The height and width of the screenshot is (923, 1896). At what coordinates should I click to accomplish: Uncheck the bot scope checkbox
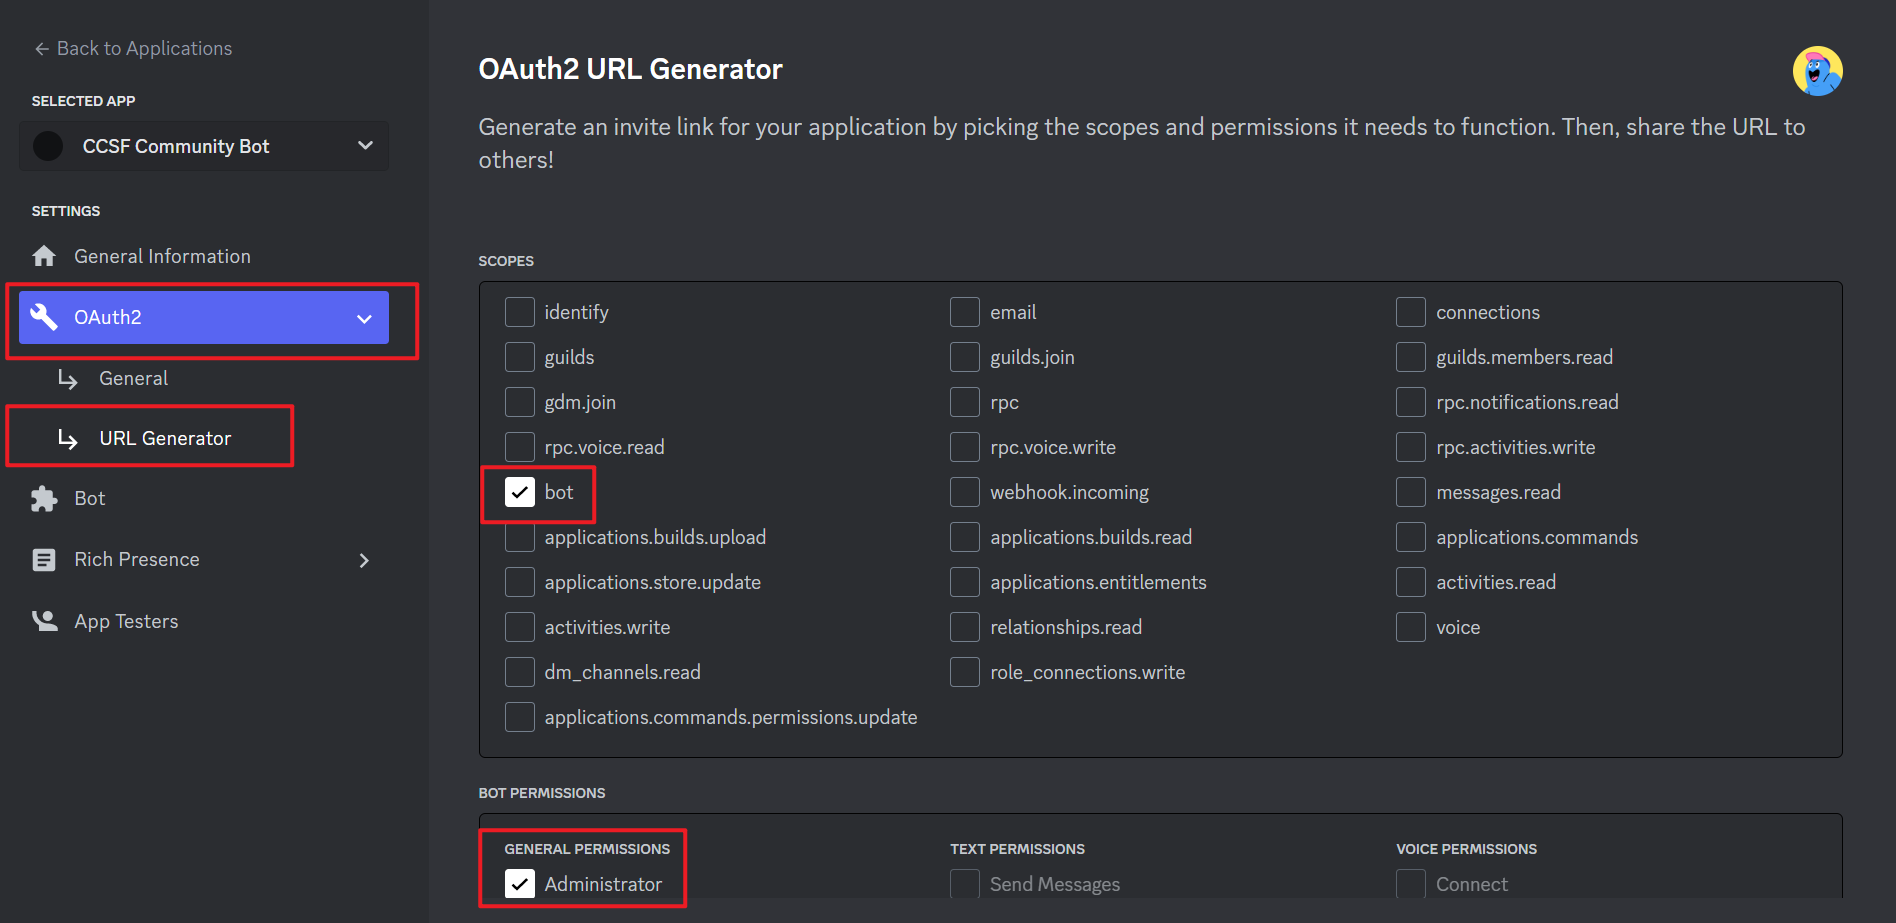point(520,492)
